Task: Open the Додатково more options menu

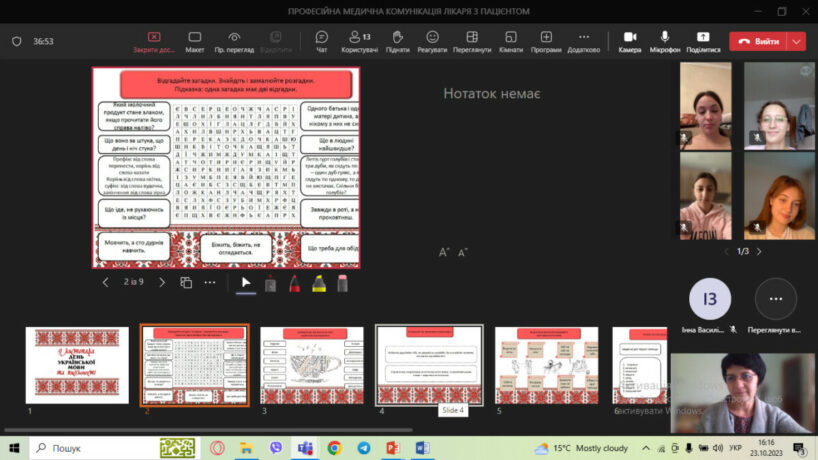Action: pos(583,41)
